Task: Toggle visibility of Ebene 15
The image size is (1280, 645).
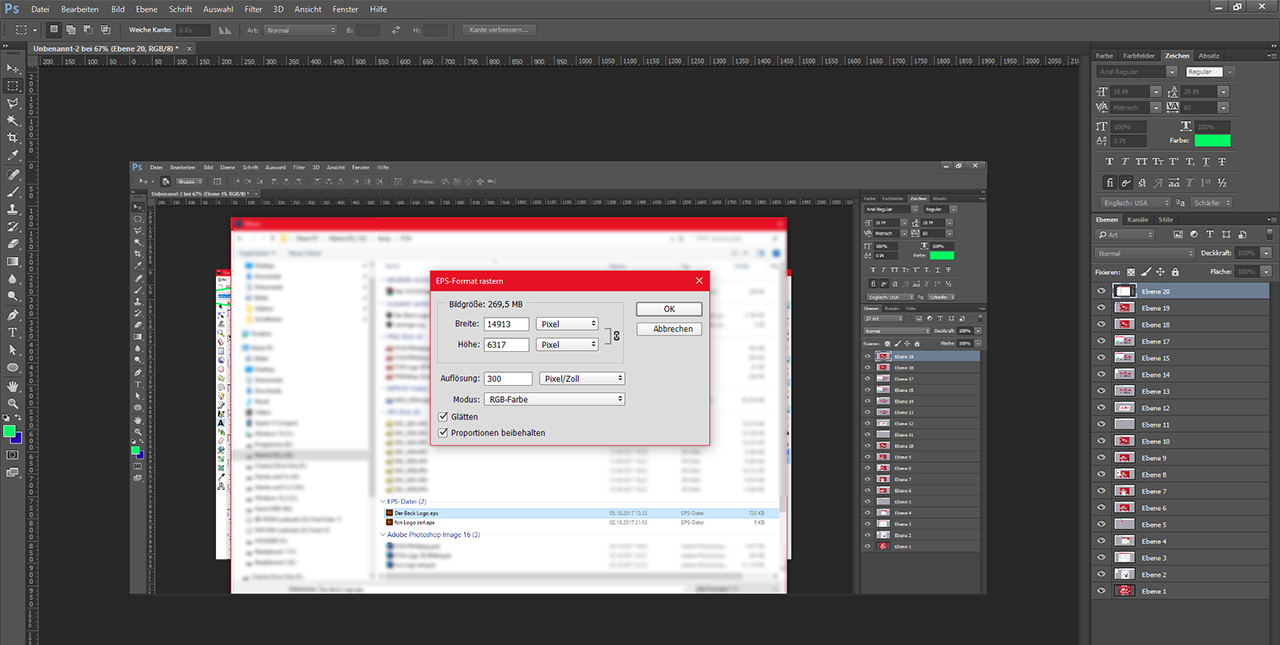Action: tap(1101, 358)
